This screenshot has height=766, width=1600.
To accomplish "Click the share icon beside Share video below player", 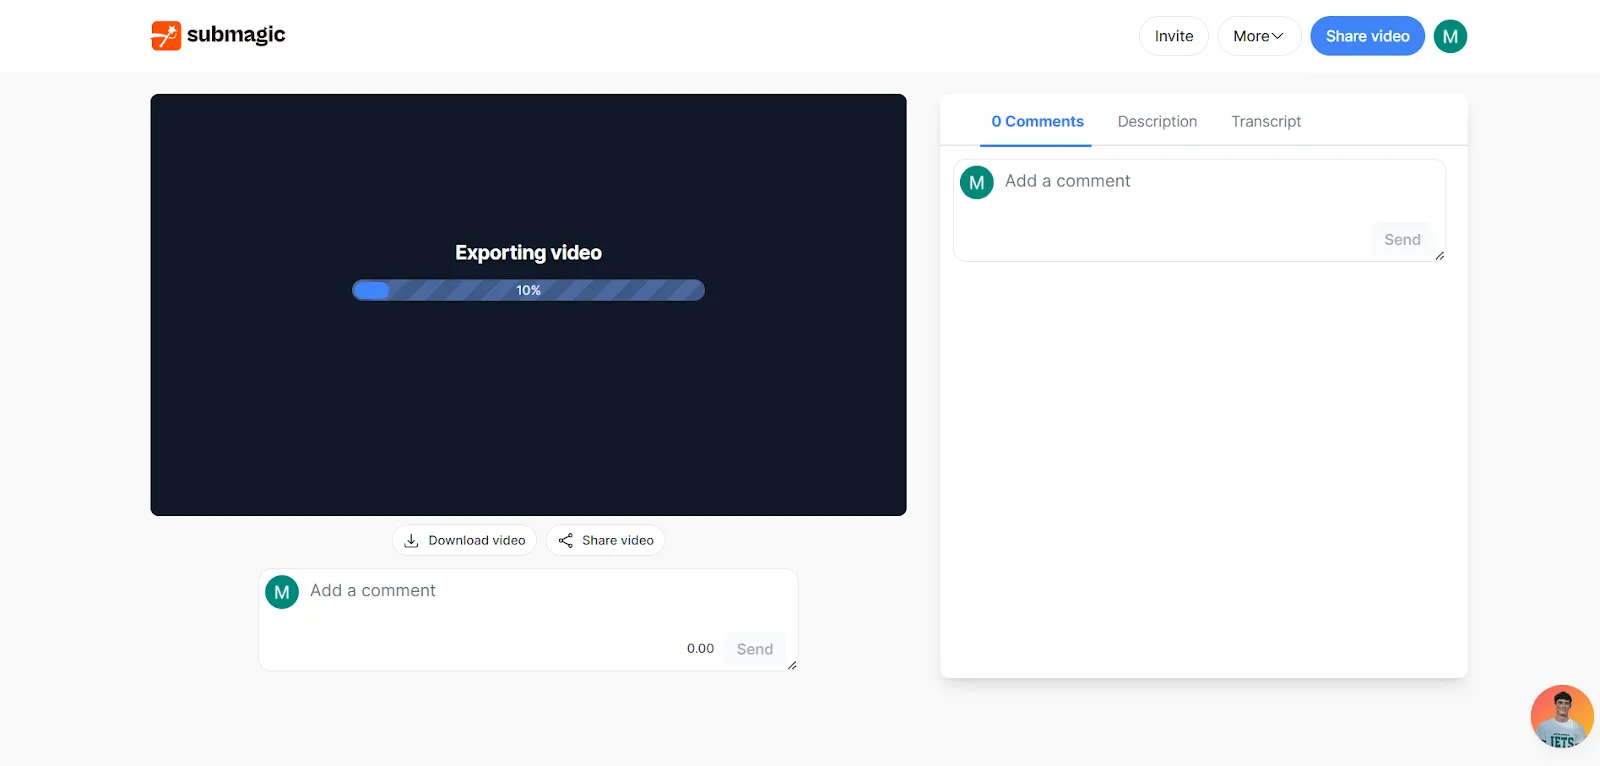I will pyautogui.click(x=566, y=540).
